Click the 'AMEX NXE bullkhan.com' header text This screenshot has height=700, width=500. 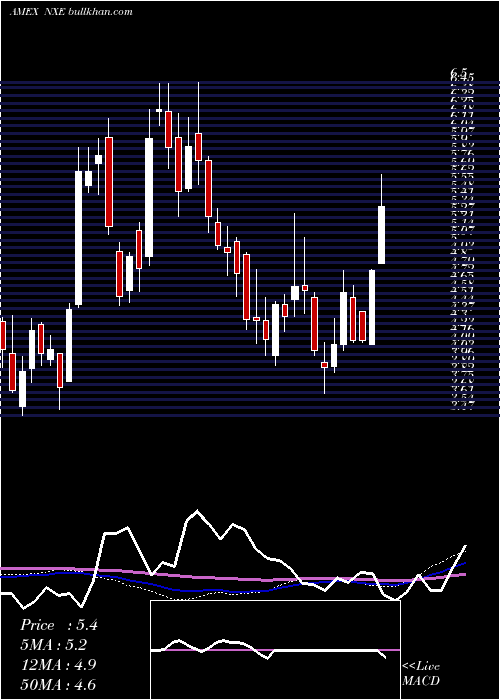point(71,12)
